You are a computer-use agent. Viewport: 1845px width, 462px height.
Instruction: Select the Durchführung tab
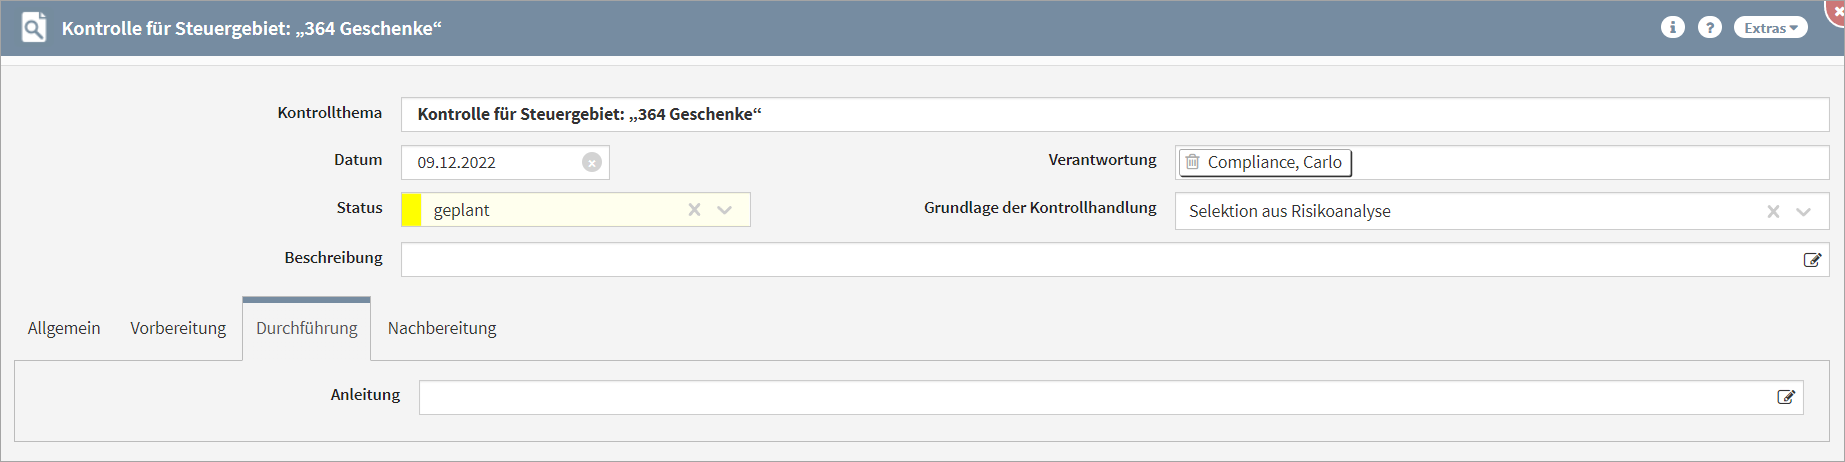click(306, 328)
